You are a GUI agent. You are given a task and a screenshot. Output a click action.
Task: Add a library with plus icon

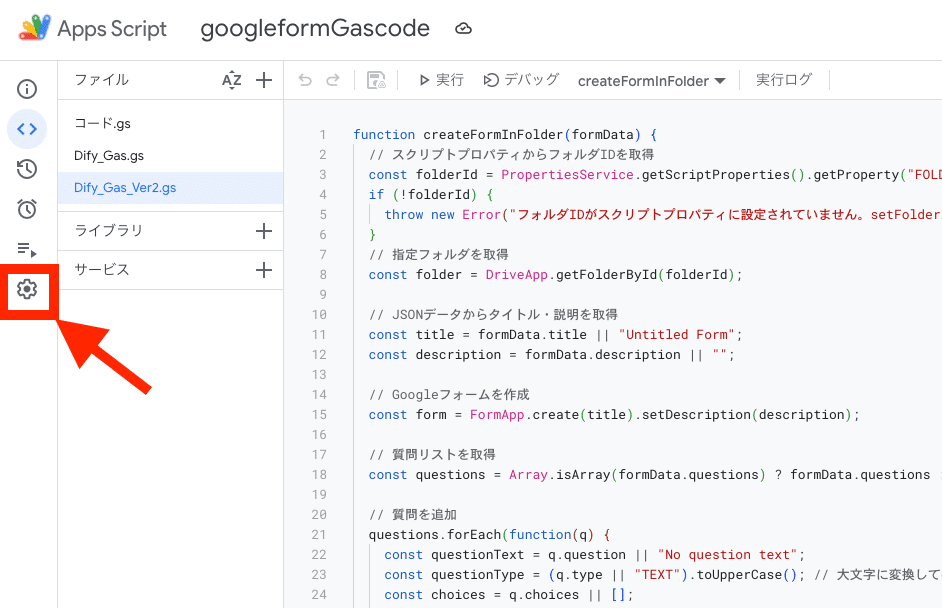(264, 231)
